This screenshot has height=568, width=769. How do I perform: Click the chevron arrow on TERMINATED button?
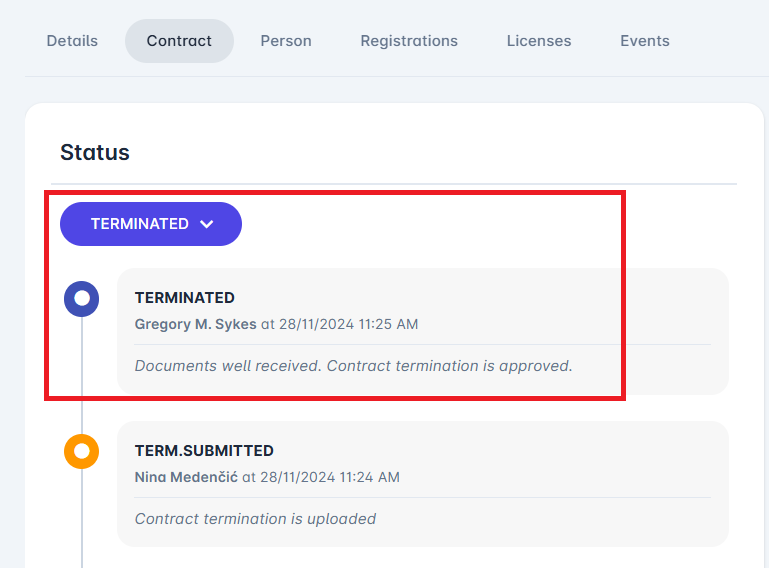pos(207,224)
